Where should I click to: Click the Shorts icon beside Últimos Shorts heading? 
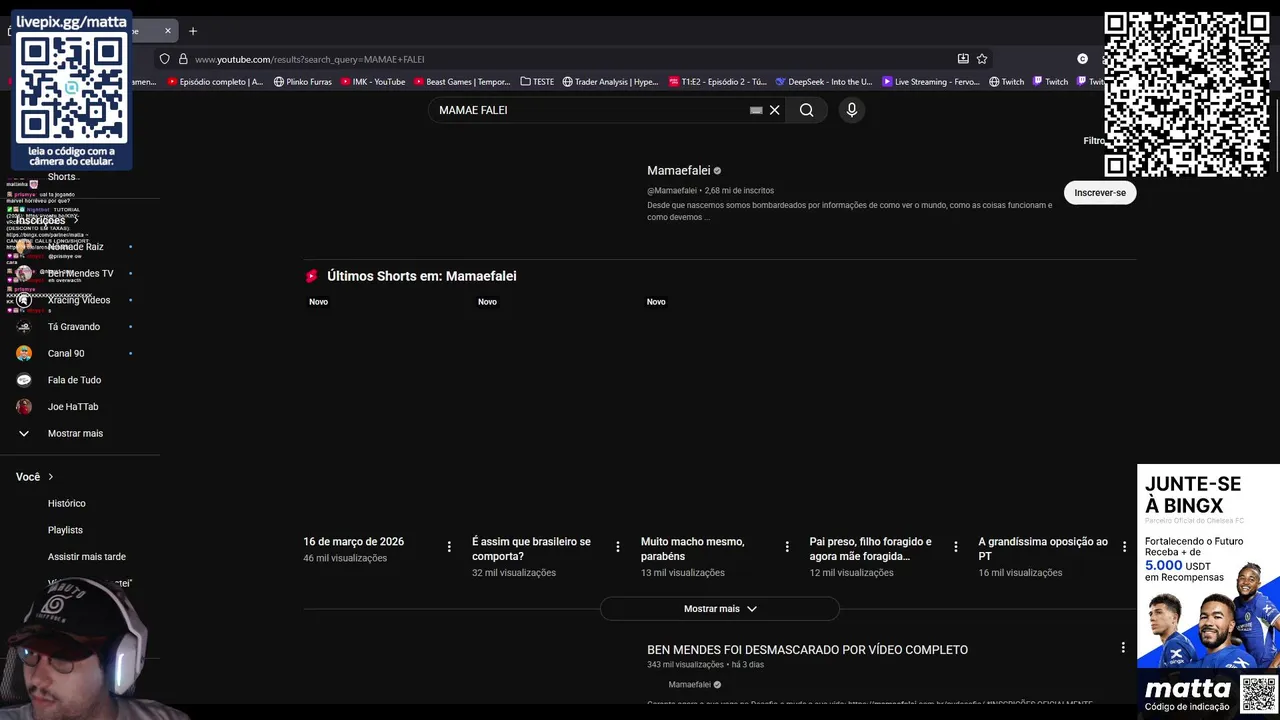point(312,276)
